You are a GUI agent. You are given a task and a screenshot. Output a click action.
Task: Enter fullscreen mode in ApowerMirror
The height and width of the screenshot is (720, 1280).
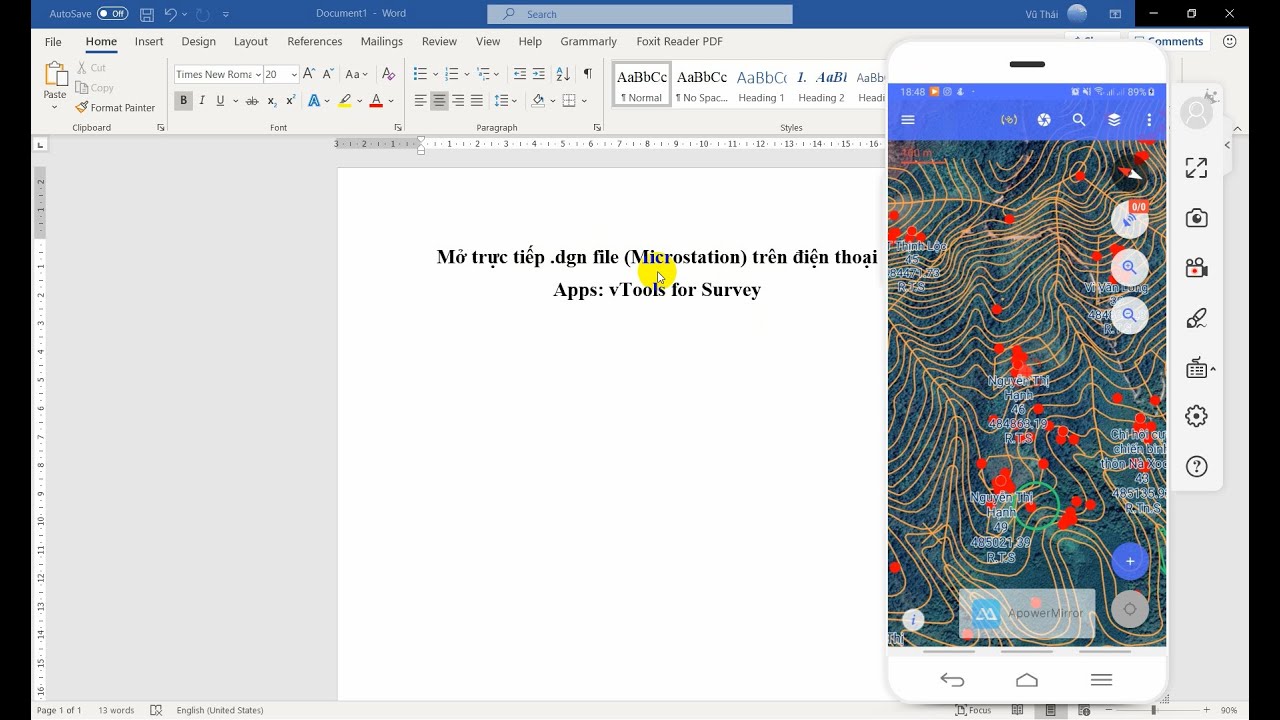(x=1196, y=168)
